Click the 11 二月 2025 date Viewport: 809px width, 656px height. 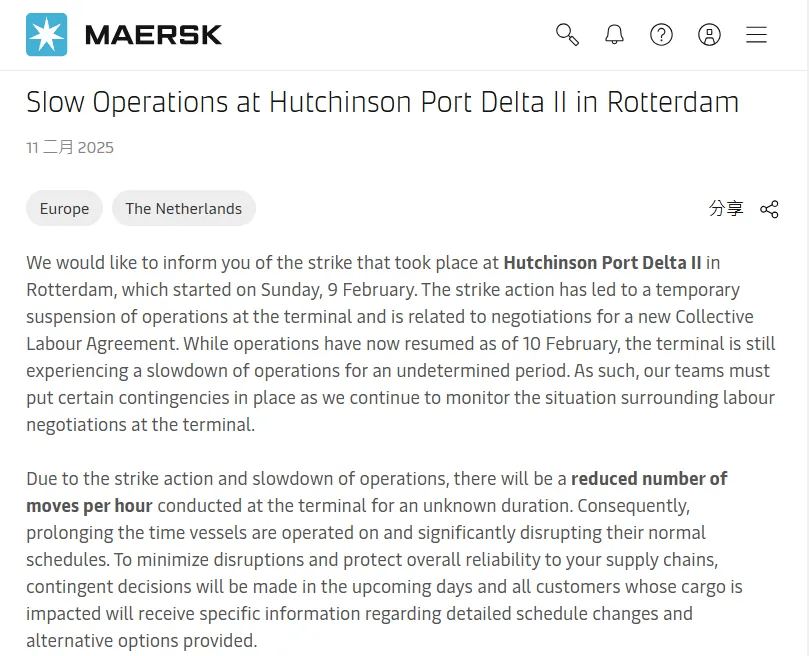pyautogui.click(x=70, y=148)
